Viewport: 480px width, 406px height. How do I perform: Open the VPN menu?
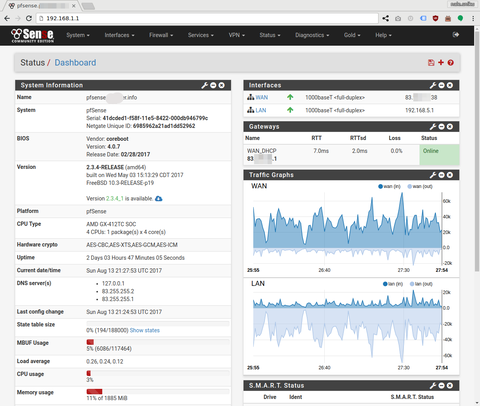pyautogui.click(x=237, y=35)
